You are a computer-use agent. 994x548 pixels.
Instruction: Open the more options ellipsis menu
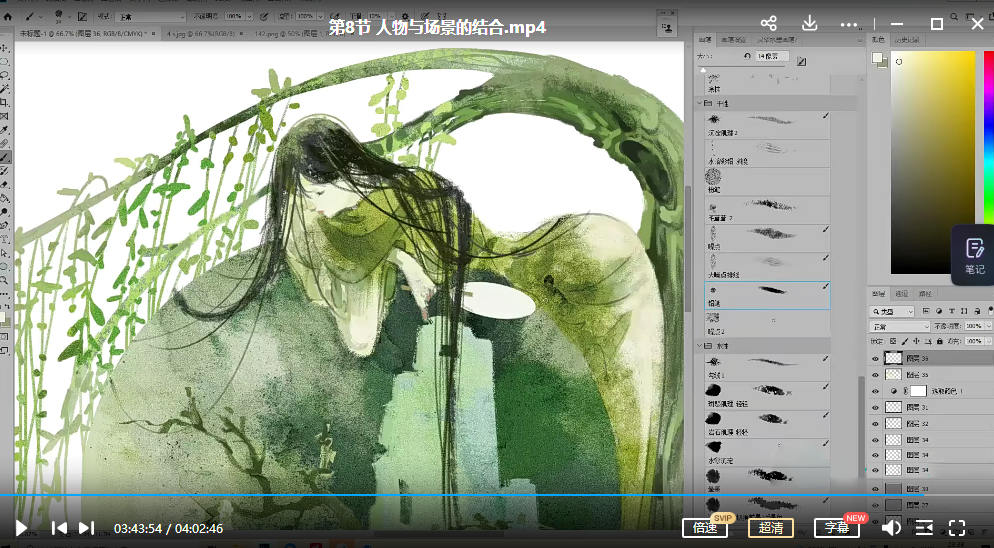coord(849,24)
